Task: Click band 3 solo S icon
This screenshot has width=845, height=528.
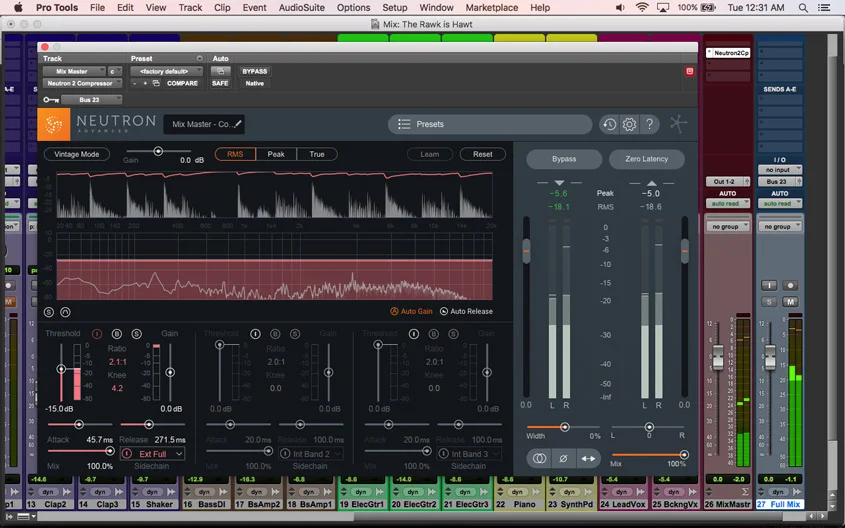Action: coord(453,334)
